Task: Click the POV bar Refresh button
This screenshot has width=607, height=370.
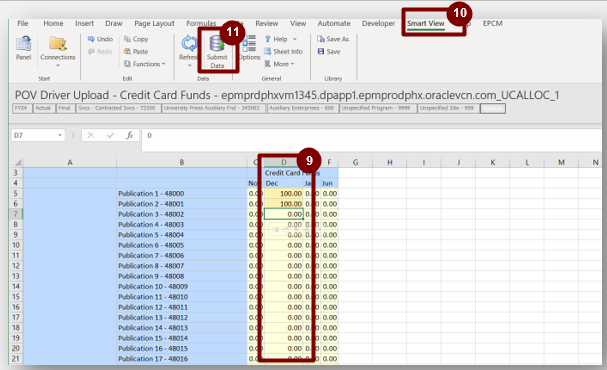Action: pyautogui.click(x=492, y=109)
